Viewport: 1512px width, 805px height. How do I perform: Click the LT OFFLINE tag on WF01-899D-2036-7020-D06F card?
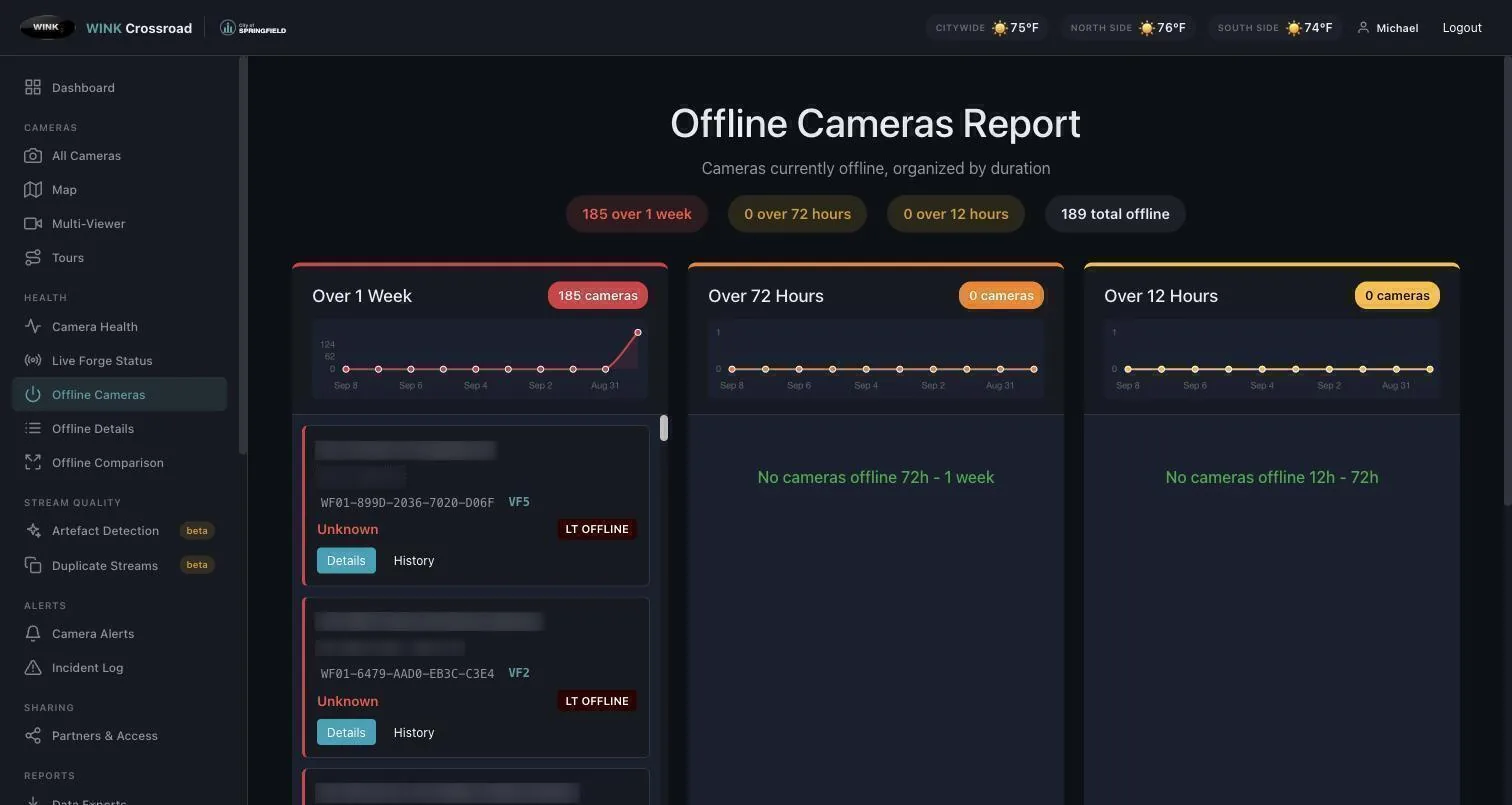(597, 530)
